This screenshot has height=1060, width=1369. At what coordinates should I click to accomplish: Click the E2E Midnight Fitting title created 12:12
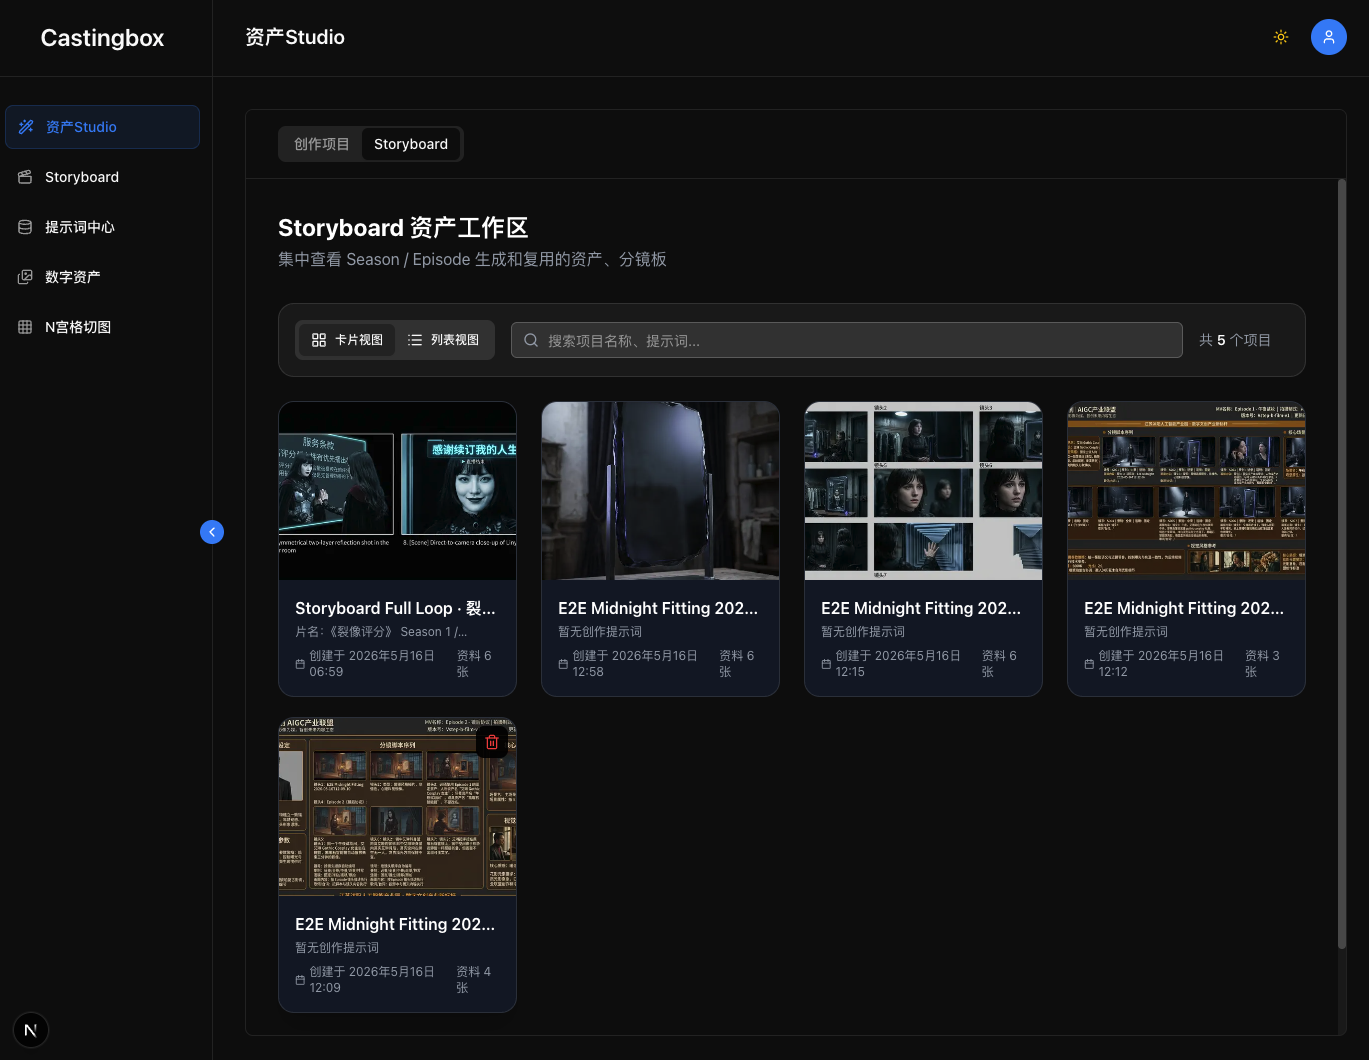[x=1184, y=608]
